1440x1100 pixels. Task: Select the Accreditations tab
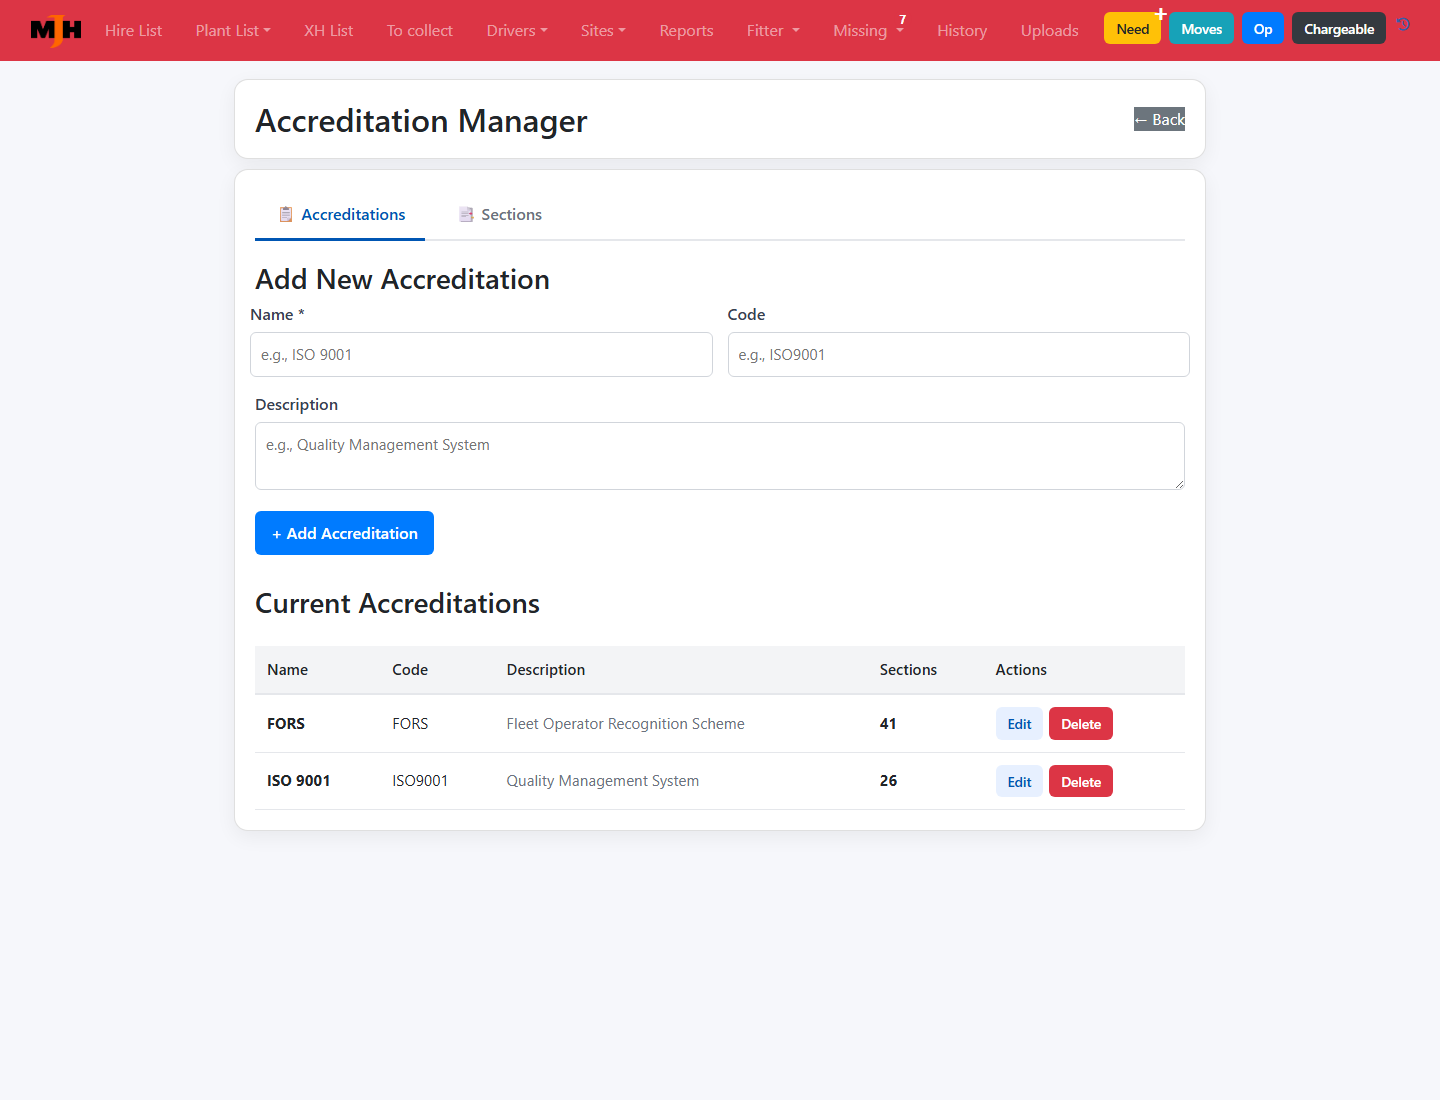tap(341, 215)
